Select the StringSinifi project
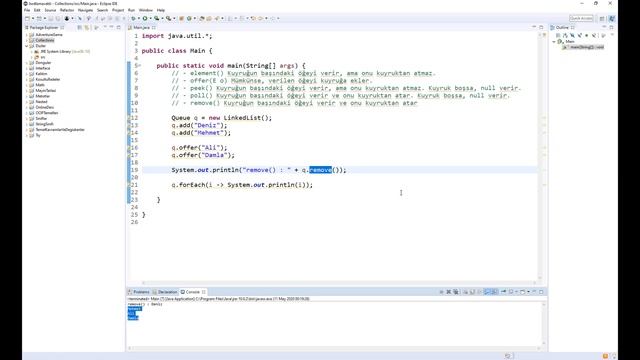Image resolution: width=640 pixels, height=360 pixels. pyautogui.click(x=44, y=124)
